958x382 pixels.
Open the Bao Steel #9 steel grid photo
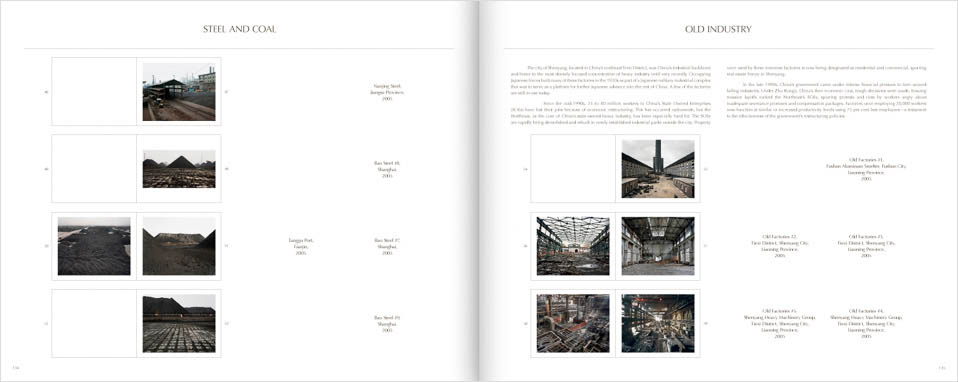pos(179,323)
